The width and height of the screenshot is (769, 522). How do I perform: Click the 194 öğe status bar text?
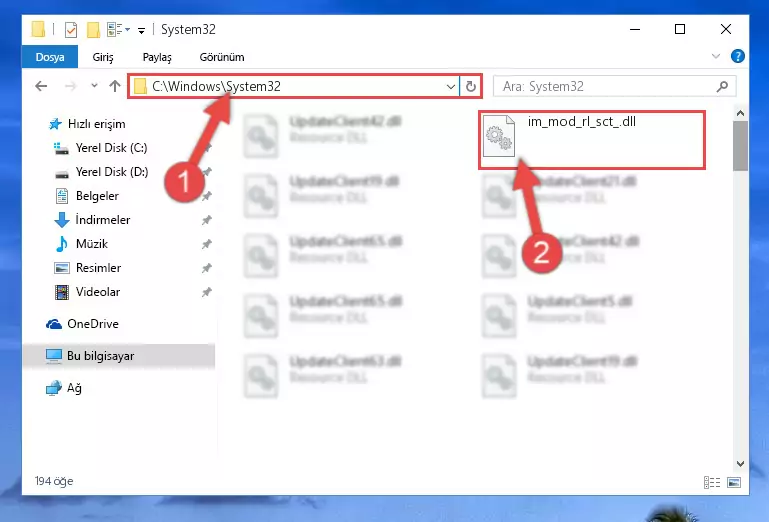(x=54, y=481)
